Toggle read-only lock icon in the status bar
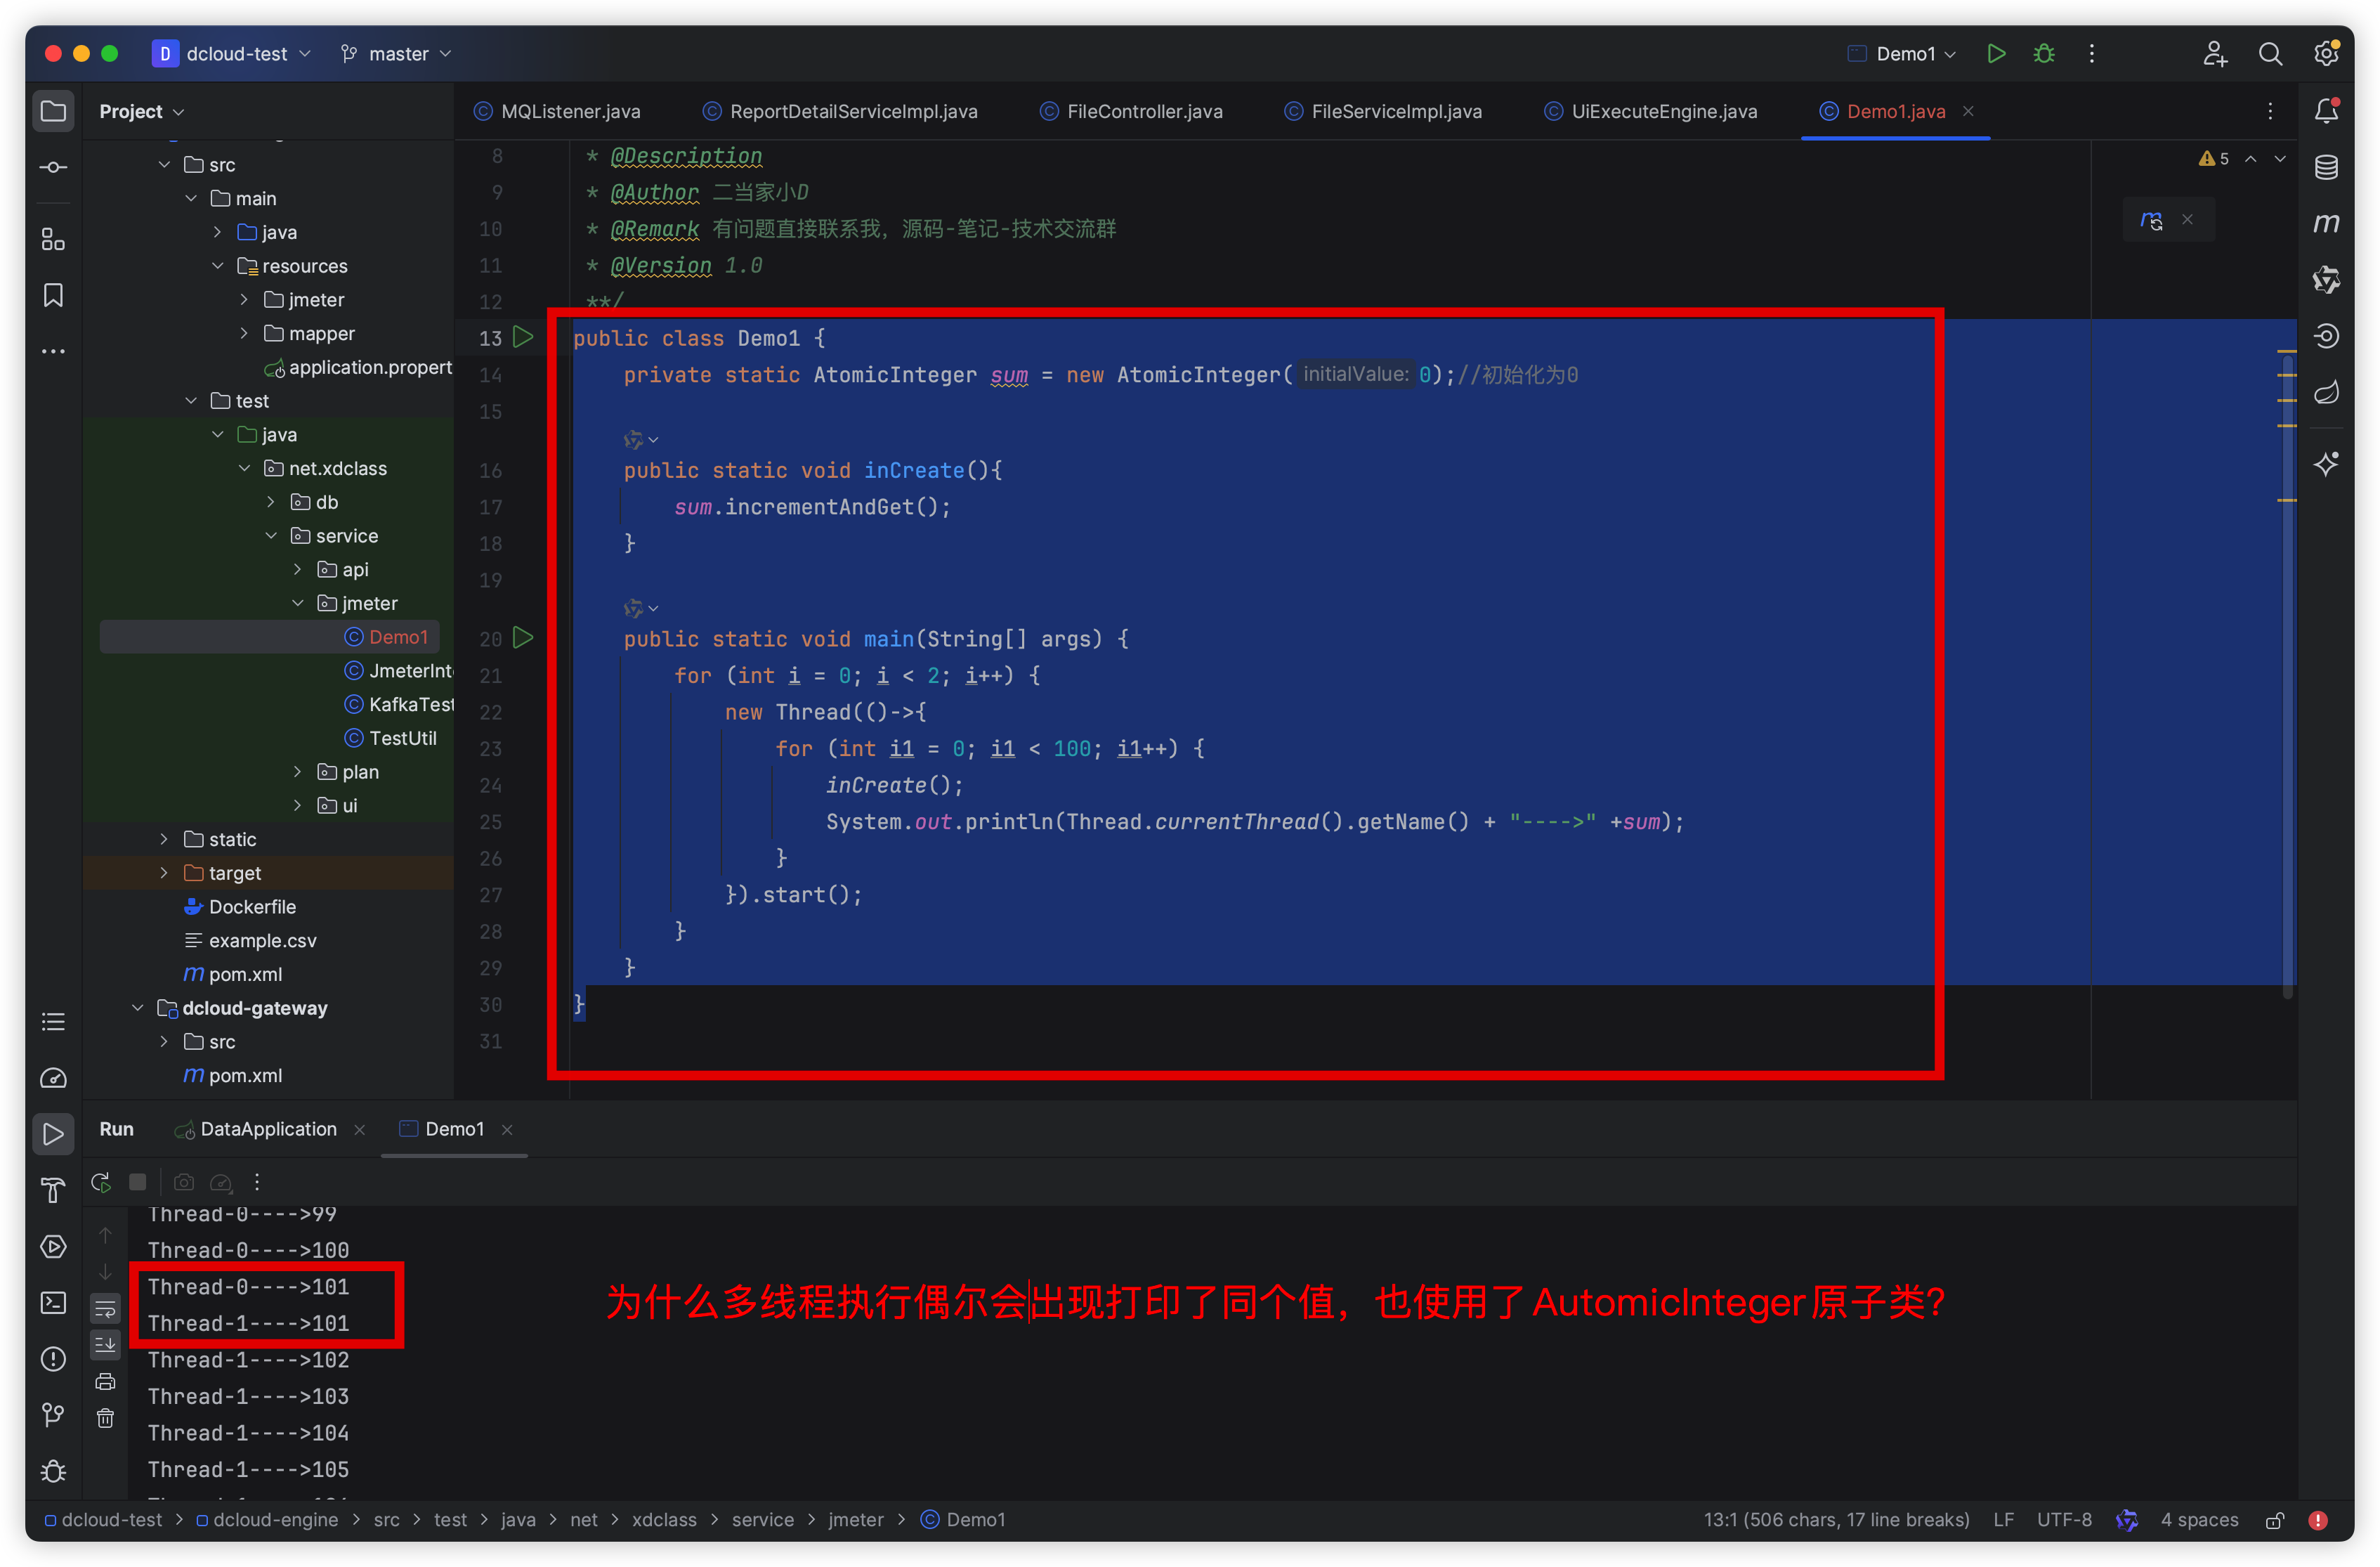2380x1567 pixels. (2274, 1520)
